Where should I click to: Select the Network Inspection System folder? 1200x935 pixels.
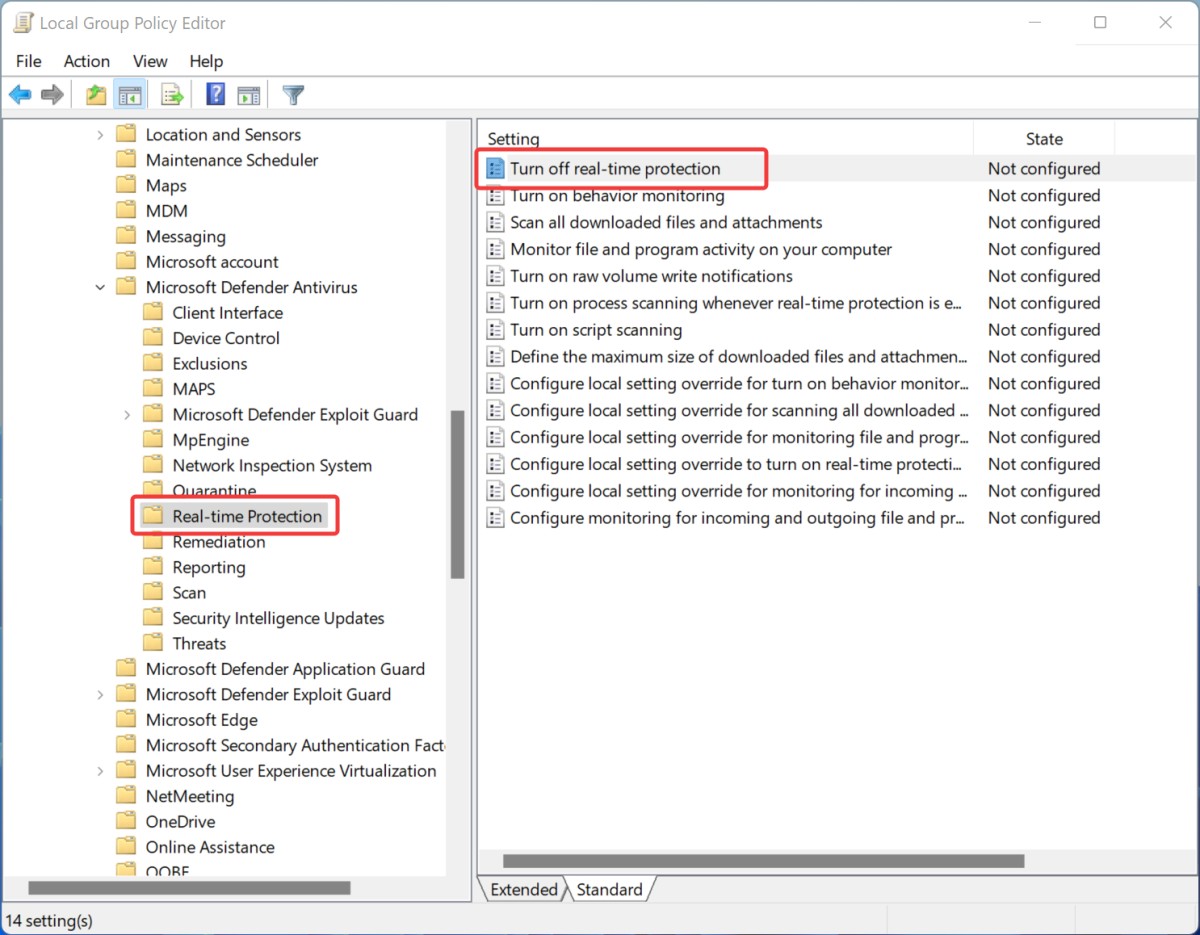point(272,465)
